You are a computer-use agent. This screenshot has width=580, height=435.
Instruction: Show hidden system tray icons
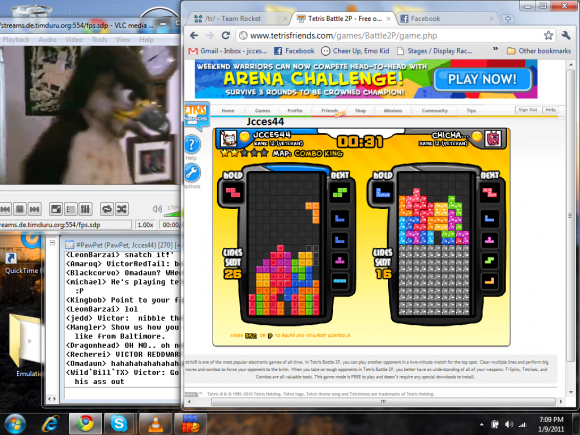coord(481,424)
